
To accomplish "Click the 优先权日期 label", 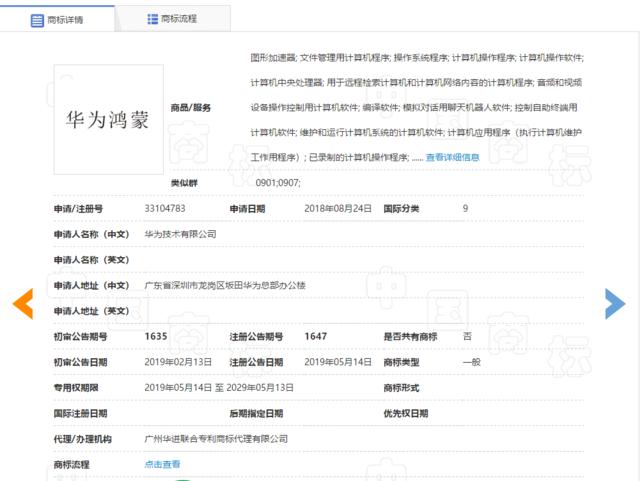I will click(x=406, y=414).
